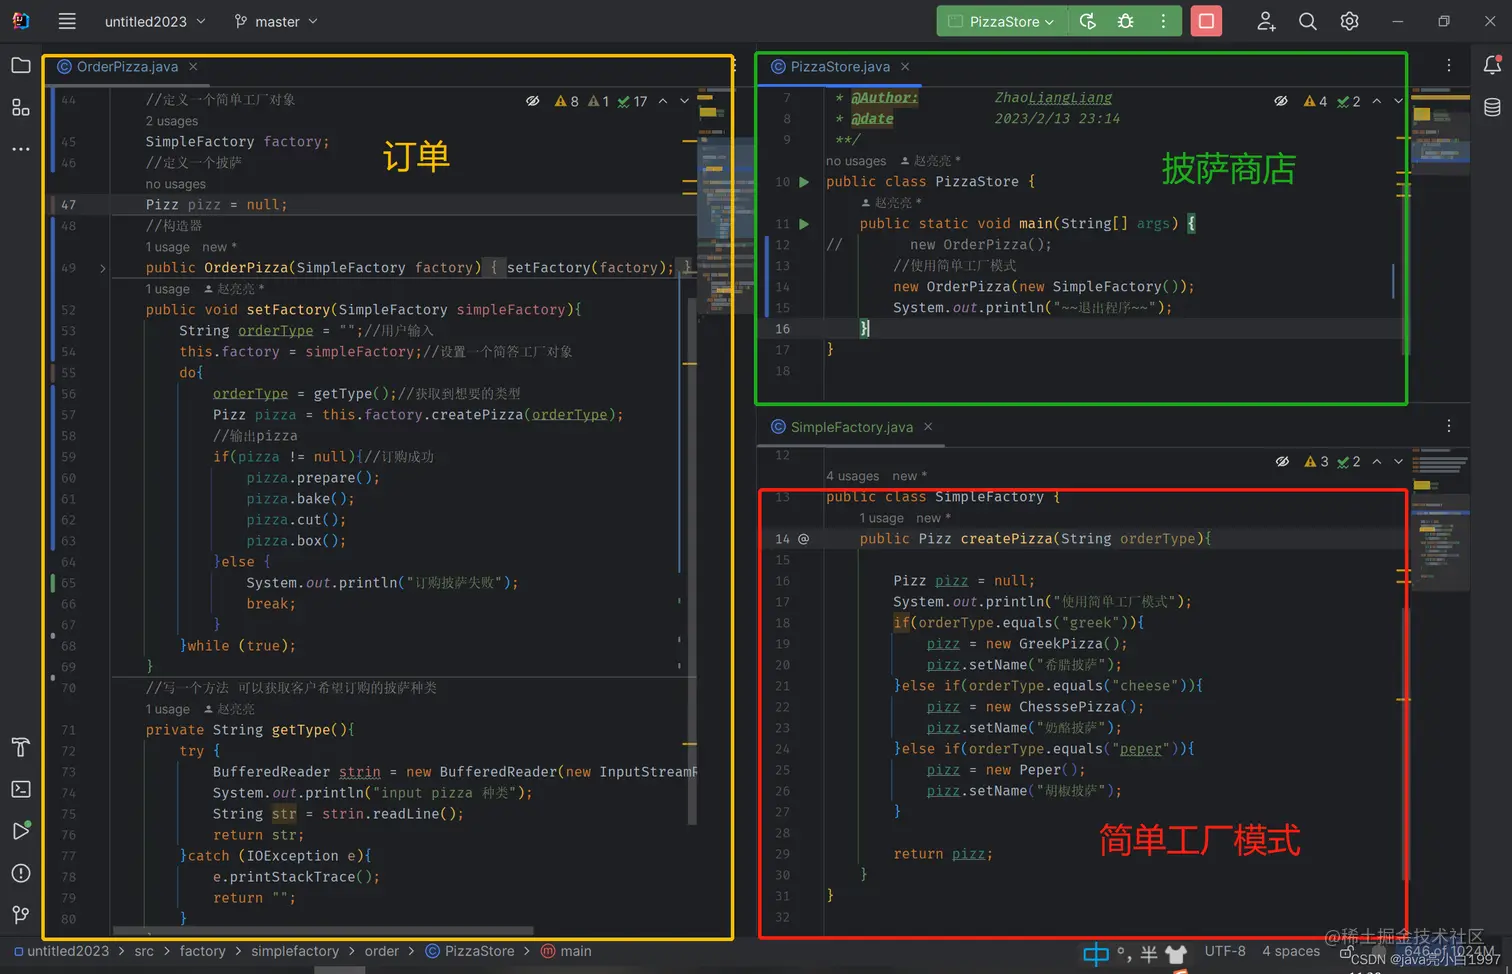The width and height of the screenshot is (1512, 974).
Task: Click the 2 usages hint above factory field
Action: pyautogui.click(x=172, y=121)
